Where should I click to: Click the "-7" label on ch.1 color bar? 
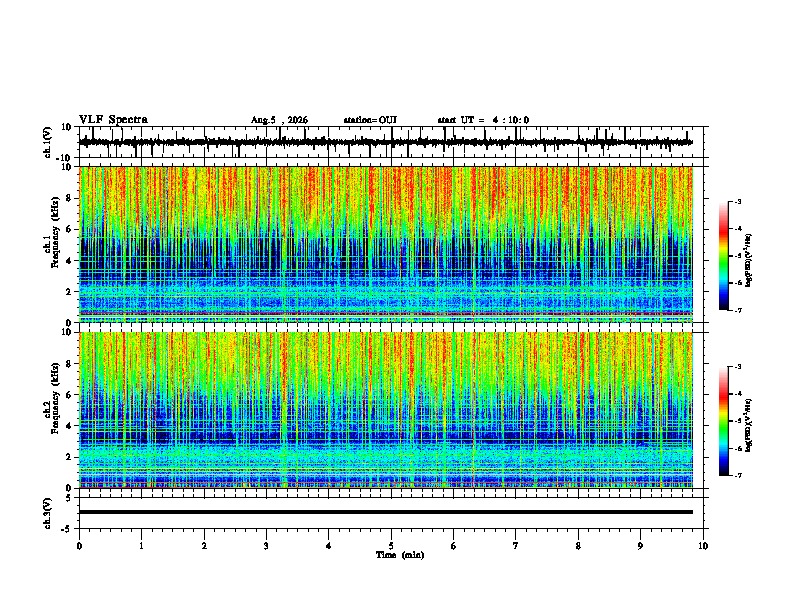coord(738,311)
